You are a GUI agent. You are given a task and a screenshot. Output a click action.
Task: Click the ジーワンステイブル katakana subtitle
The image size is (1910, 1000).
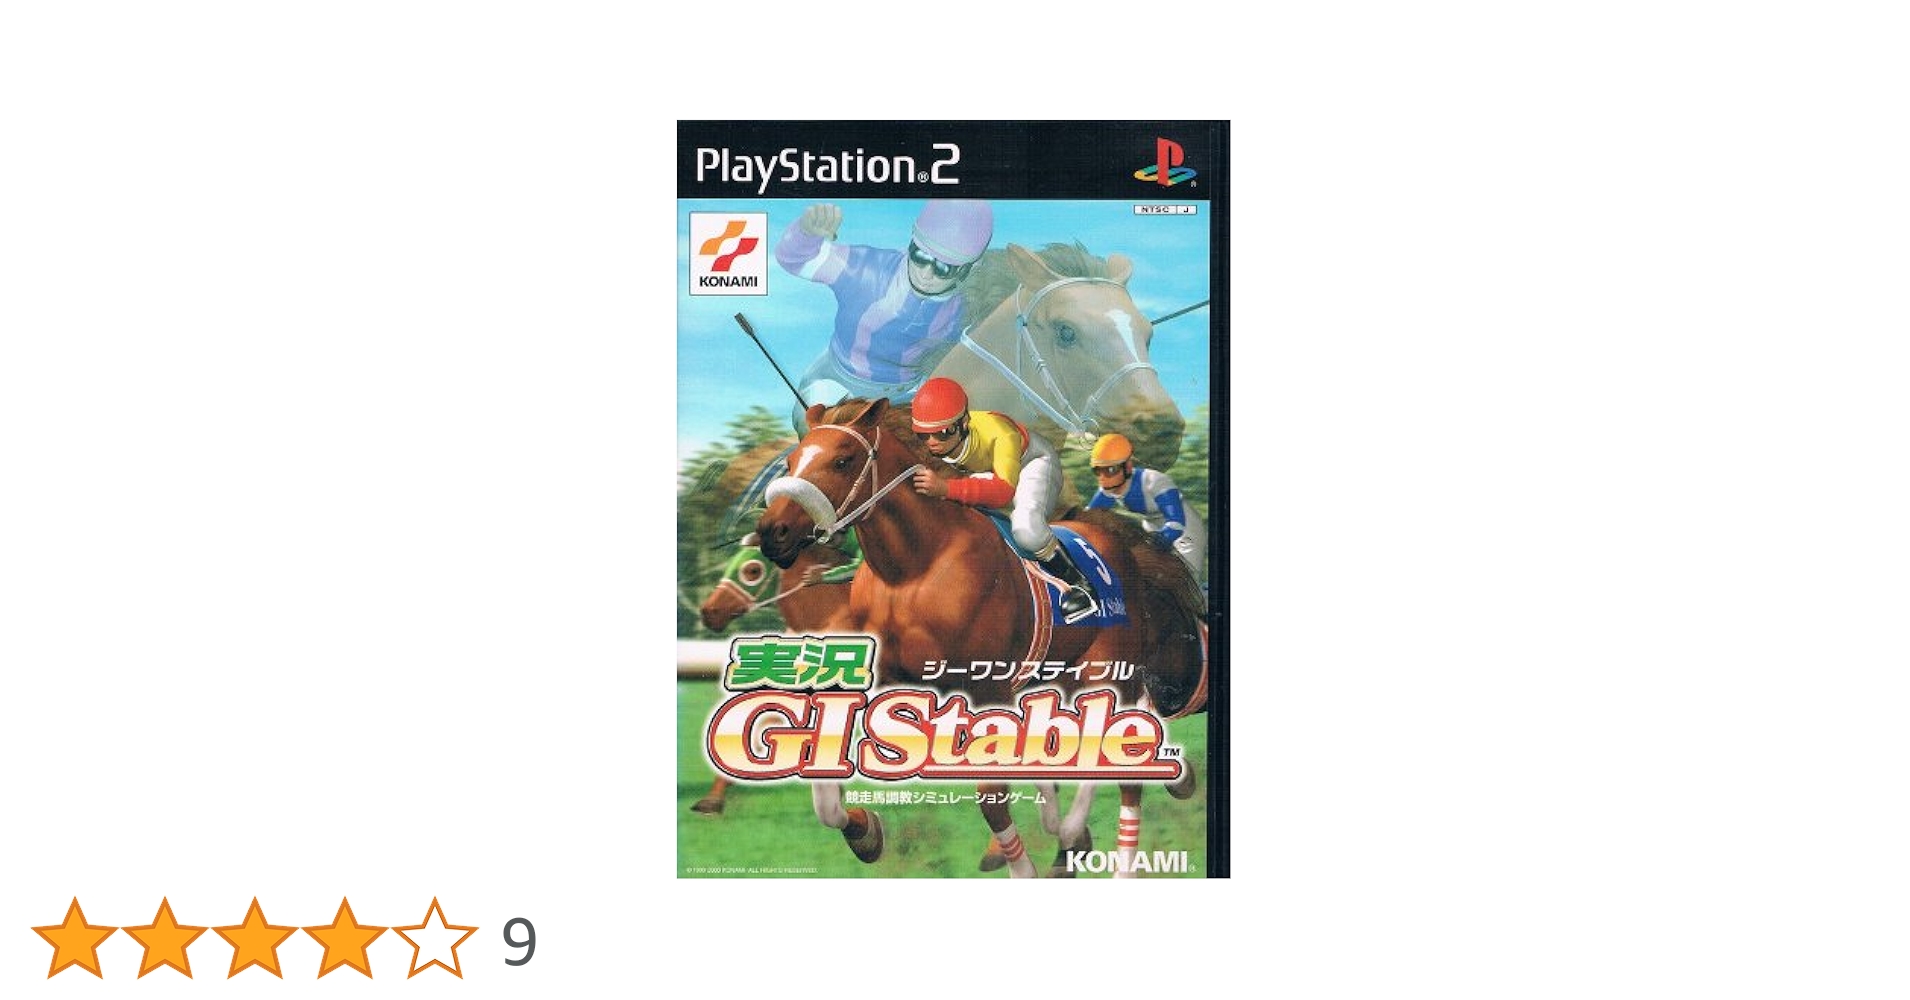(1027, 670)
